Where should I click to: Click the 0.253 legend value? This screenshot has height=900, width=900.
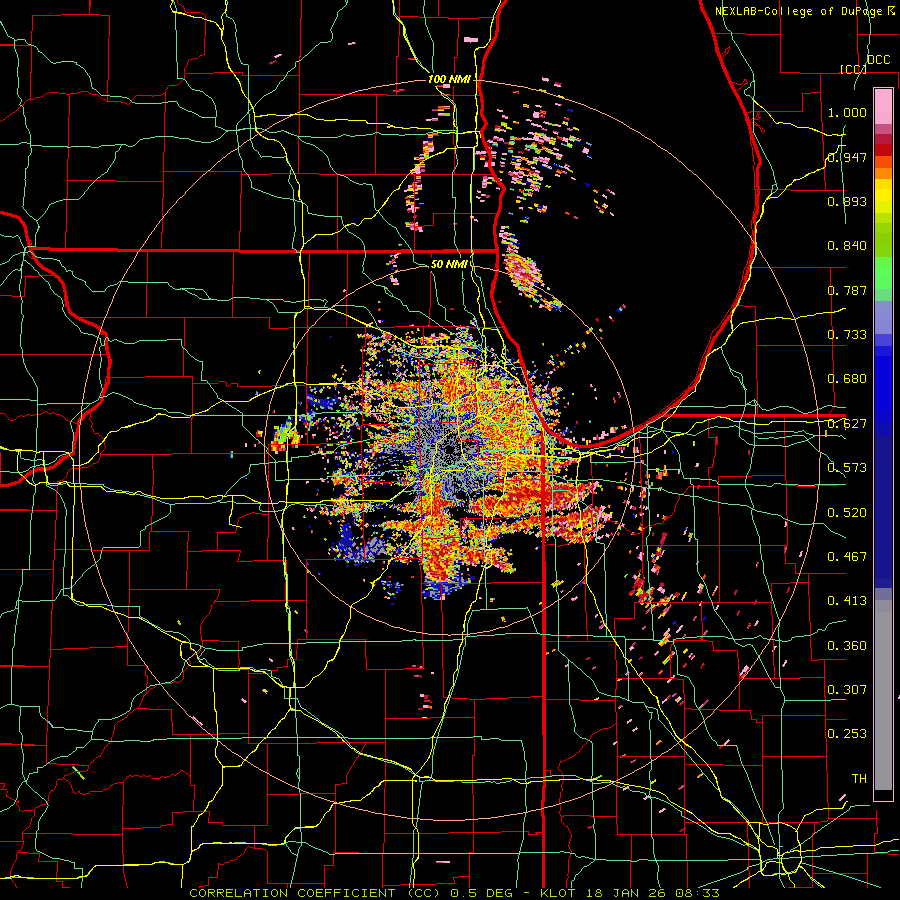click(x=847, y=734)
